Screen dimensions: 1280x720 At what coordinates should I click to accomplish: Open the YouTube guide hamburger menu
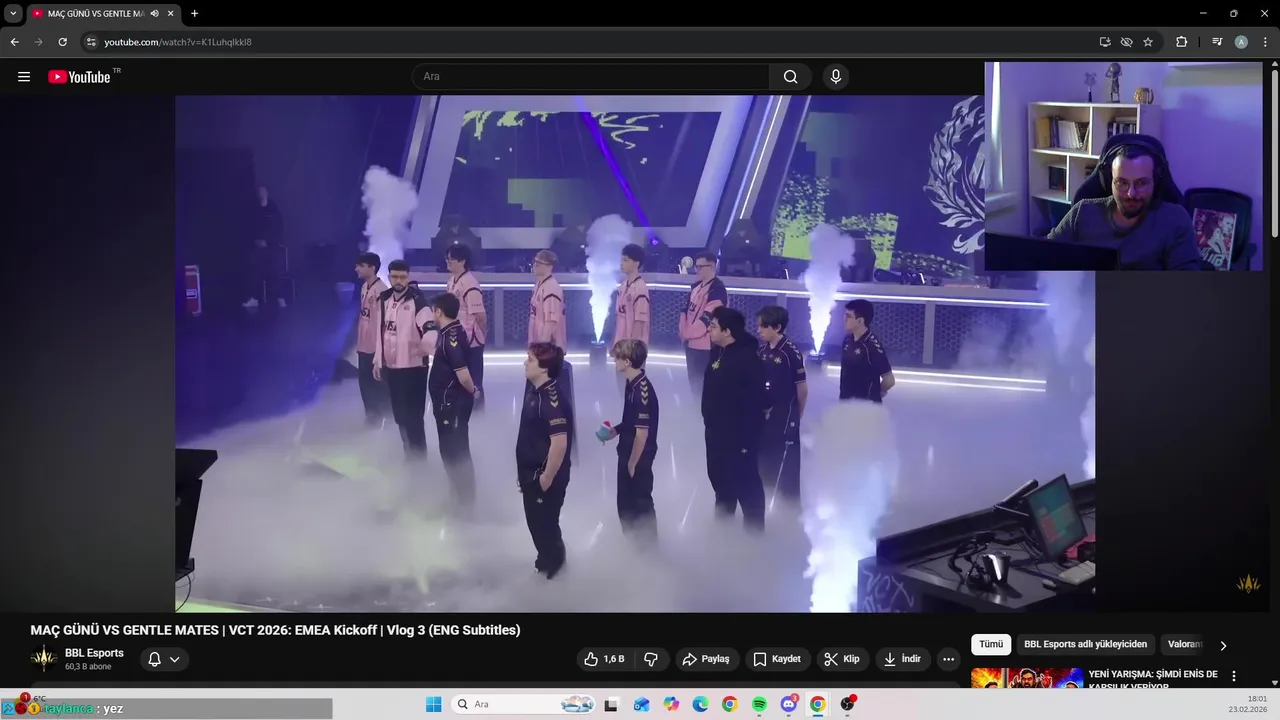(x=24, y=77)
